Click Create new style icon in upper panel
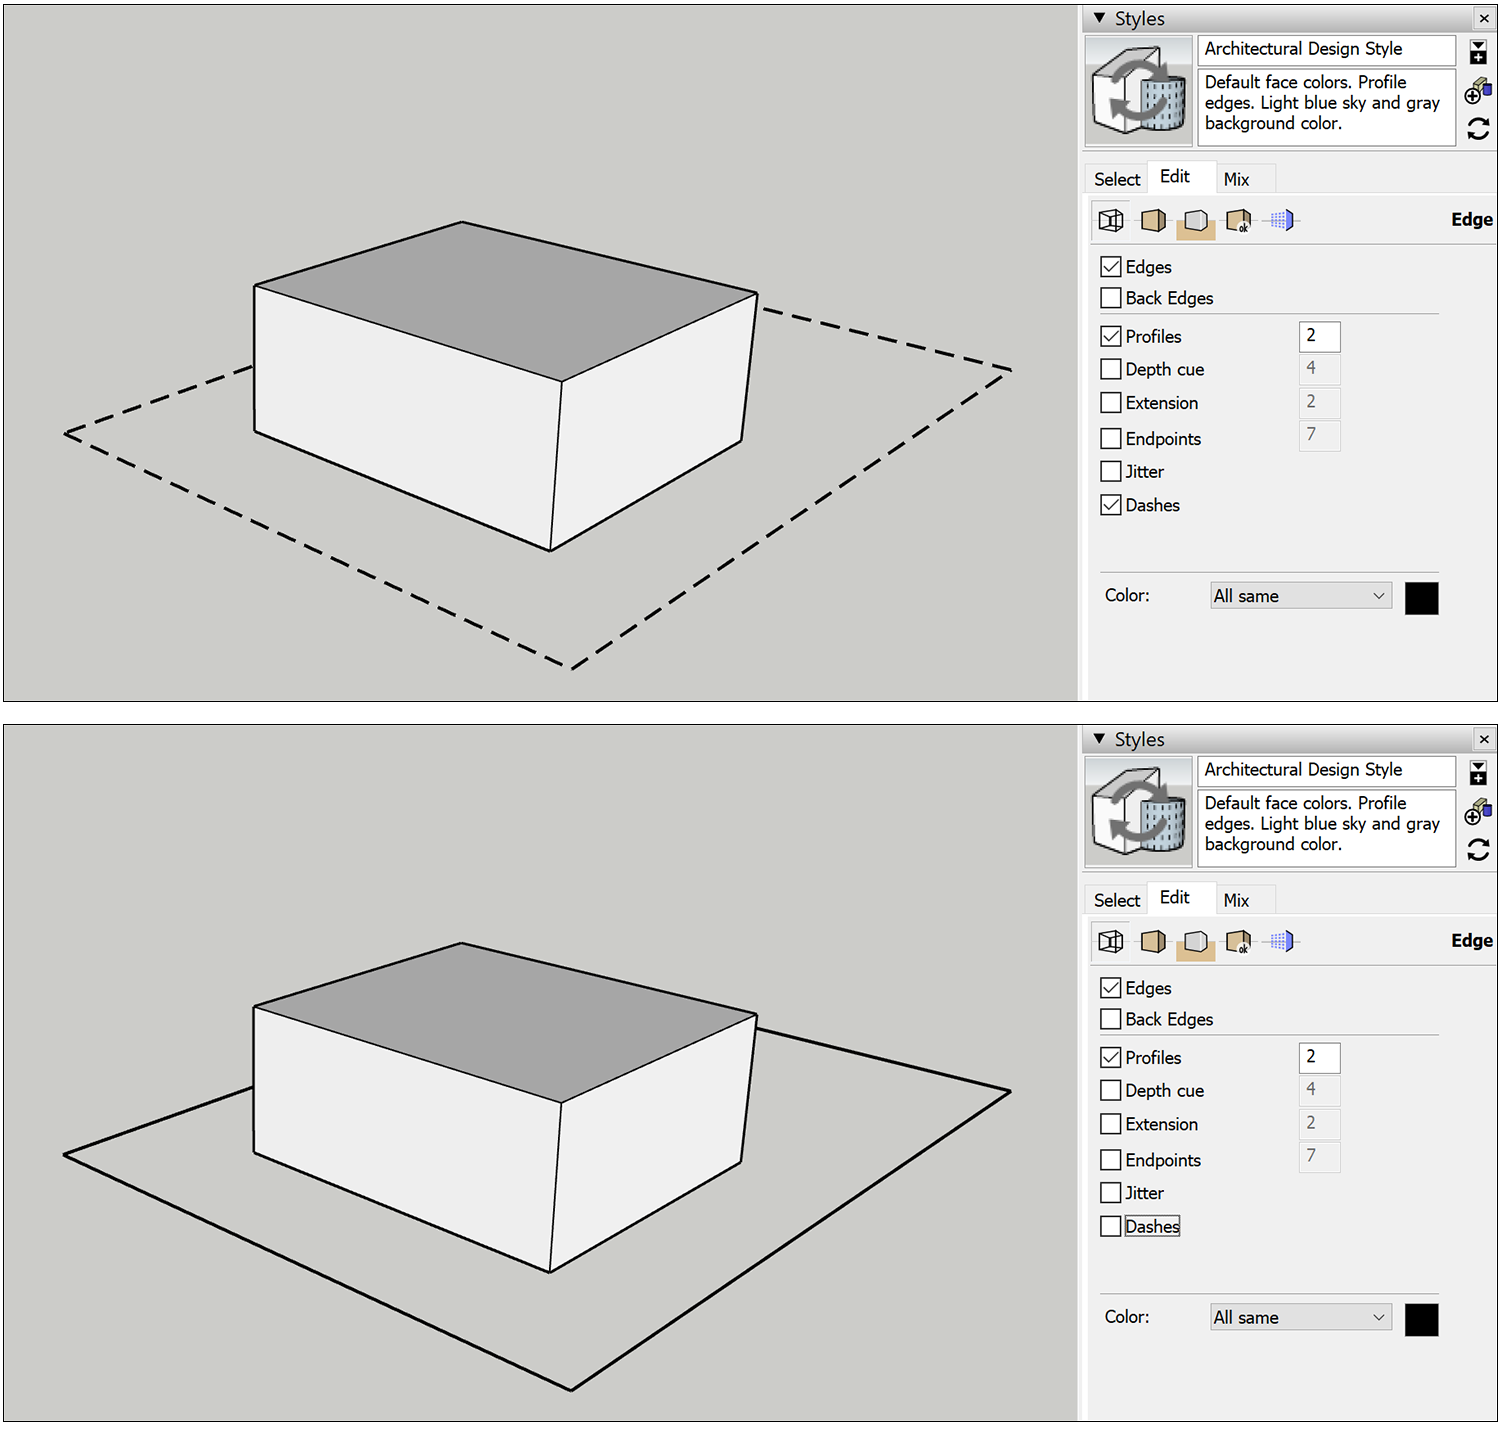Viewport: 1500px width, 1430px height. click(x=1477, y=93)
